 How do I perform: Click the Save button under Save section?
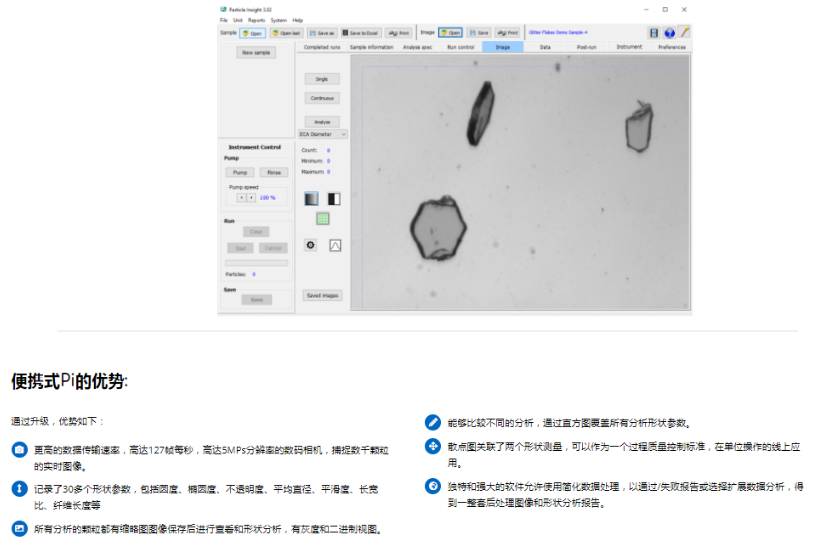click(x=257, y=300)
